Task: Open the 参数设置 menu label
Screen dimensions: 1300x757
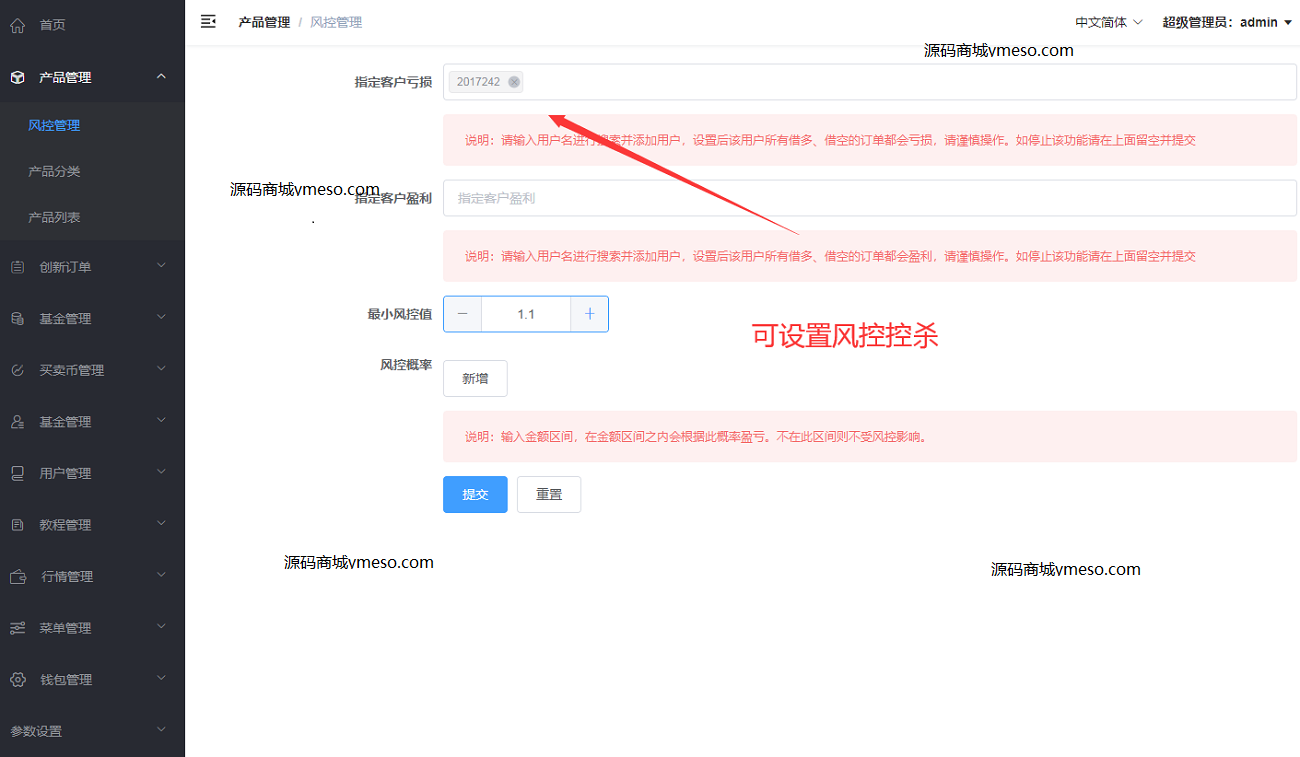Action: click(x=36, y=731)
